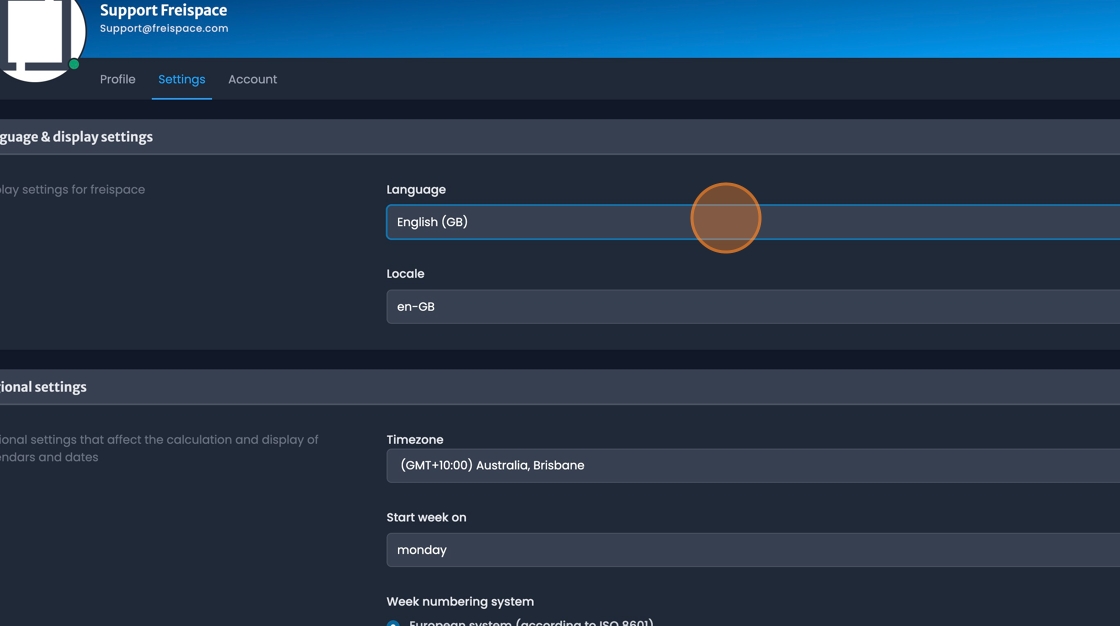
Task: Click the Locale field label
Action: click(405, 273)
